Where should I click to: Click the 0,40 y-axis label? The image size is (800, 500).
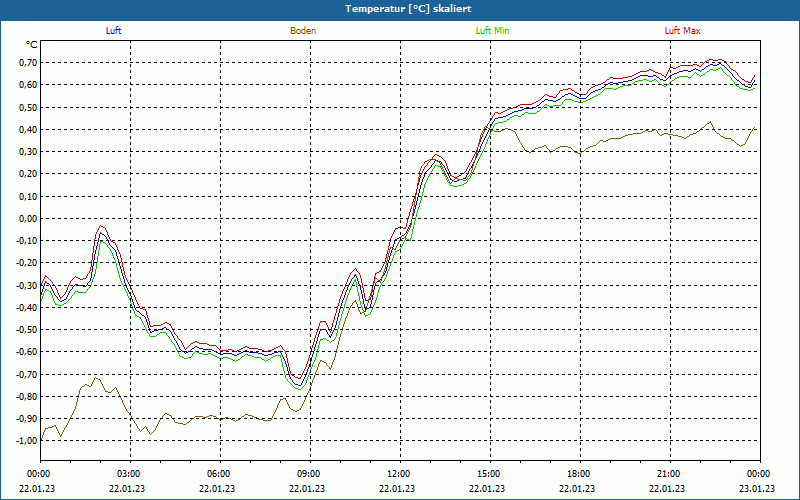[x=29, y=130]
